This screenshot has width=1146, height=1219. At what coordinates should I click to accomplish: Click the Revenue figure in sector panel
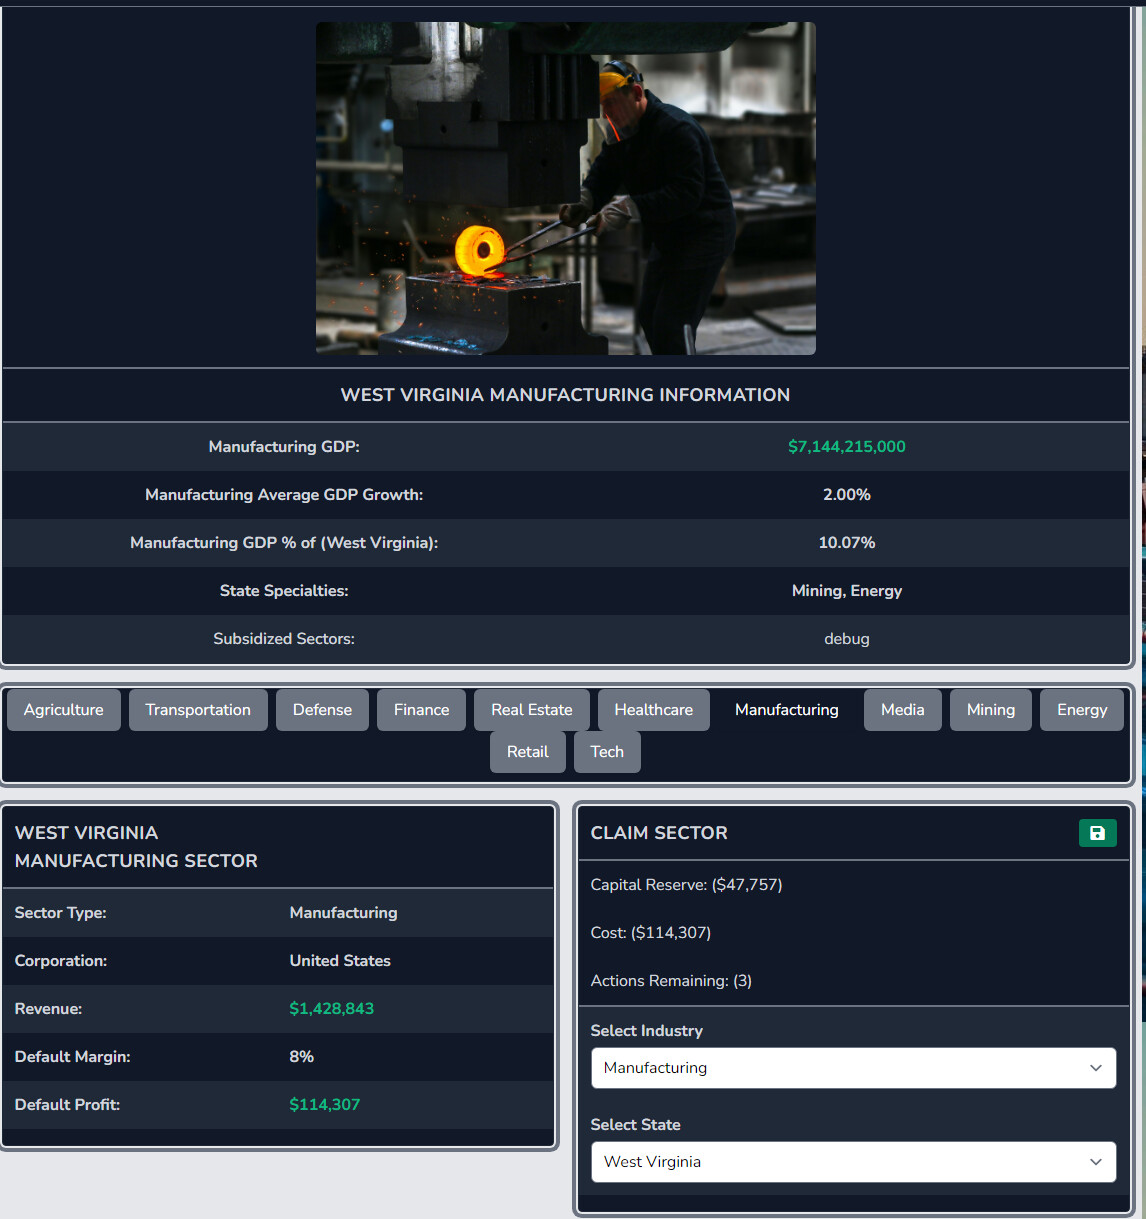click(x=331, y=1008)
